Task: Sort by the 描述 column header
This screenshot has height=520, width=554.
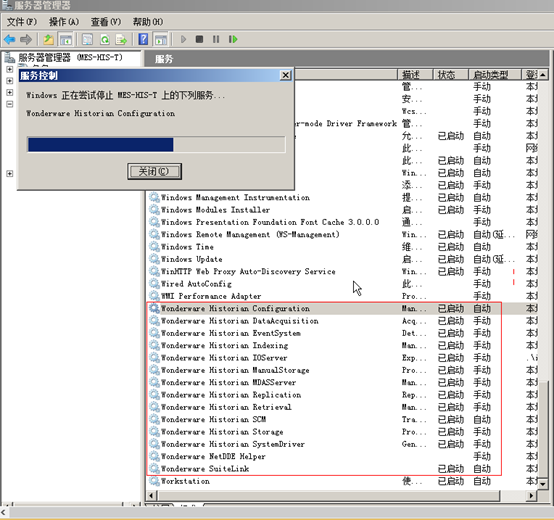Action: (x=416, y=75)
